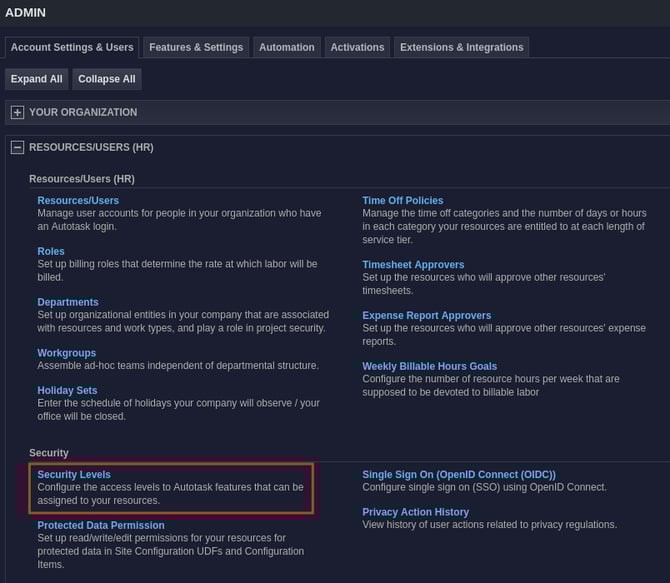This screenshot has height=583, width=670.
Task: Switch to the Features & Settings tab
Action: pos(196,47)
